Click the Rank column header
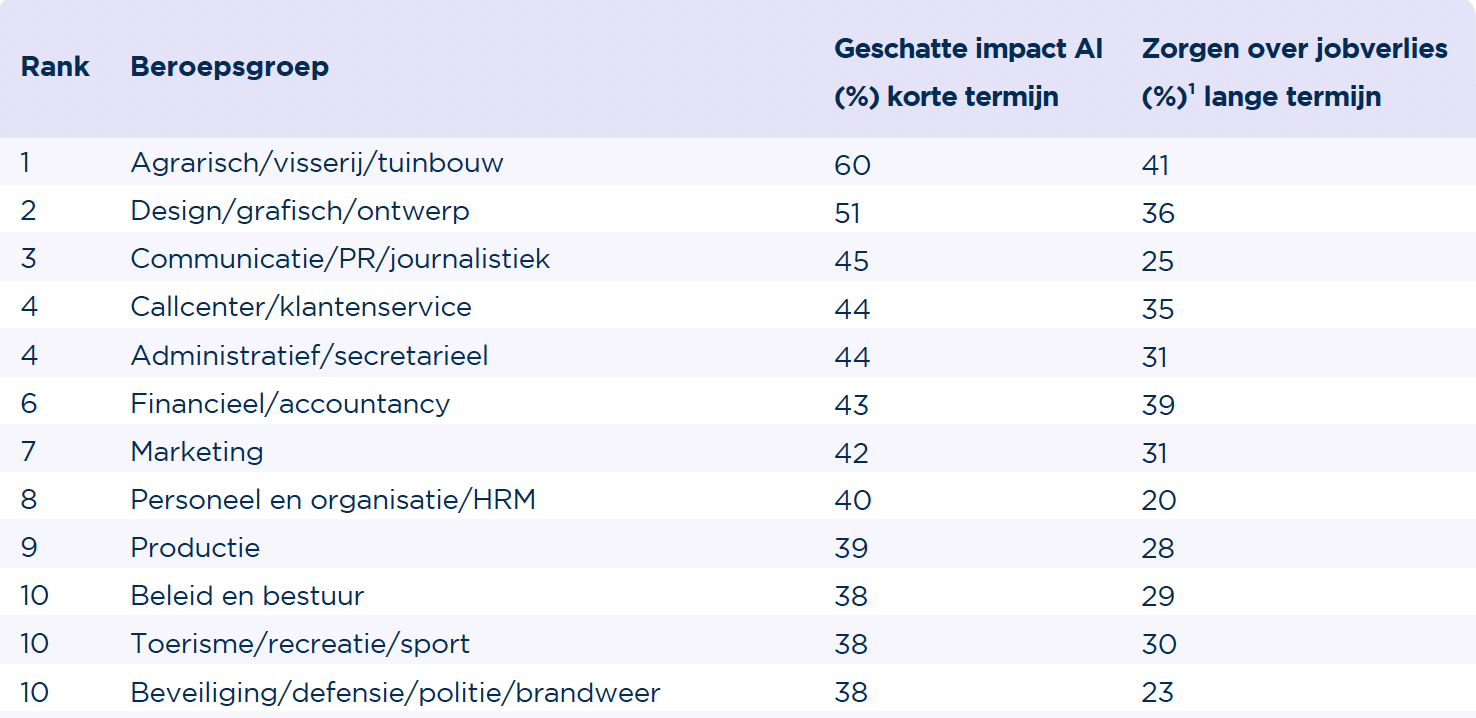The height and width of the screenshot is (718, 1476). pyautogui.click(x=55, y=67)
